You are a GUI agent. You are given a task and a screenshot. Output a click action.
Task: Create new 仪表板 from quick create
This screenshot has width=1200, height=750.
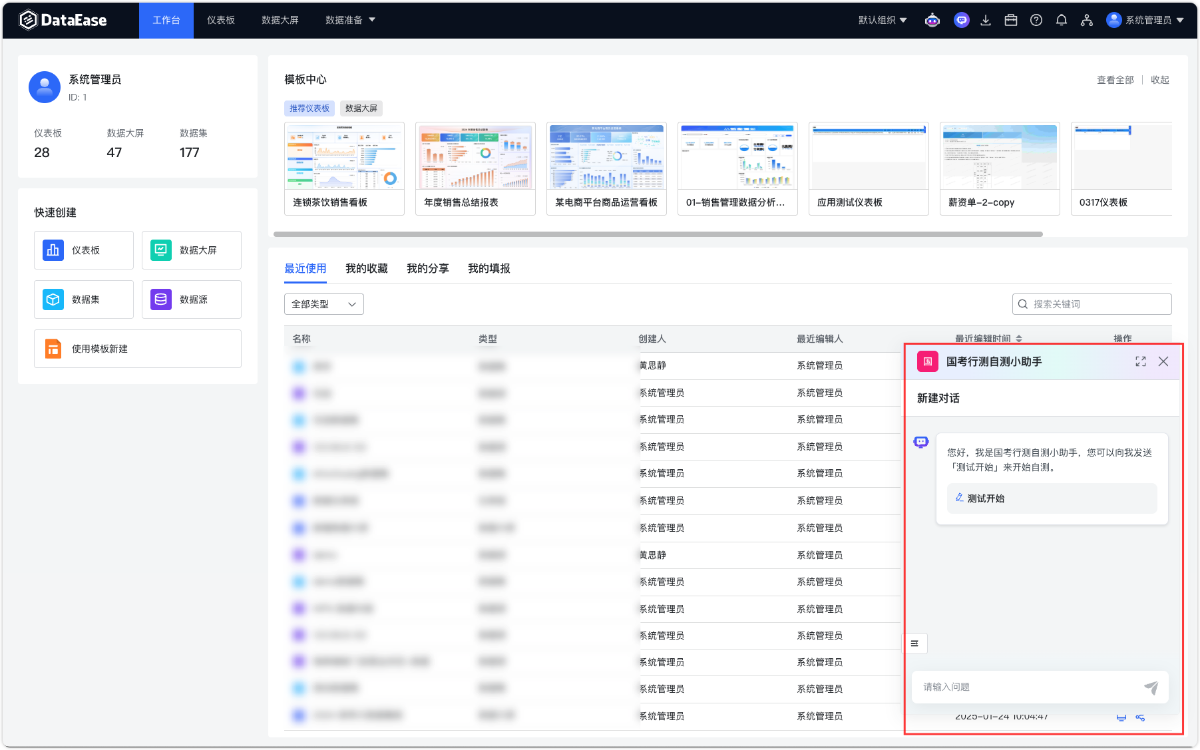pos(84,250)
